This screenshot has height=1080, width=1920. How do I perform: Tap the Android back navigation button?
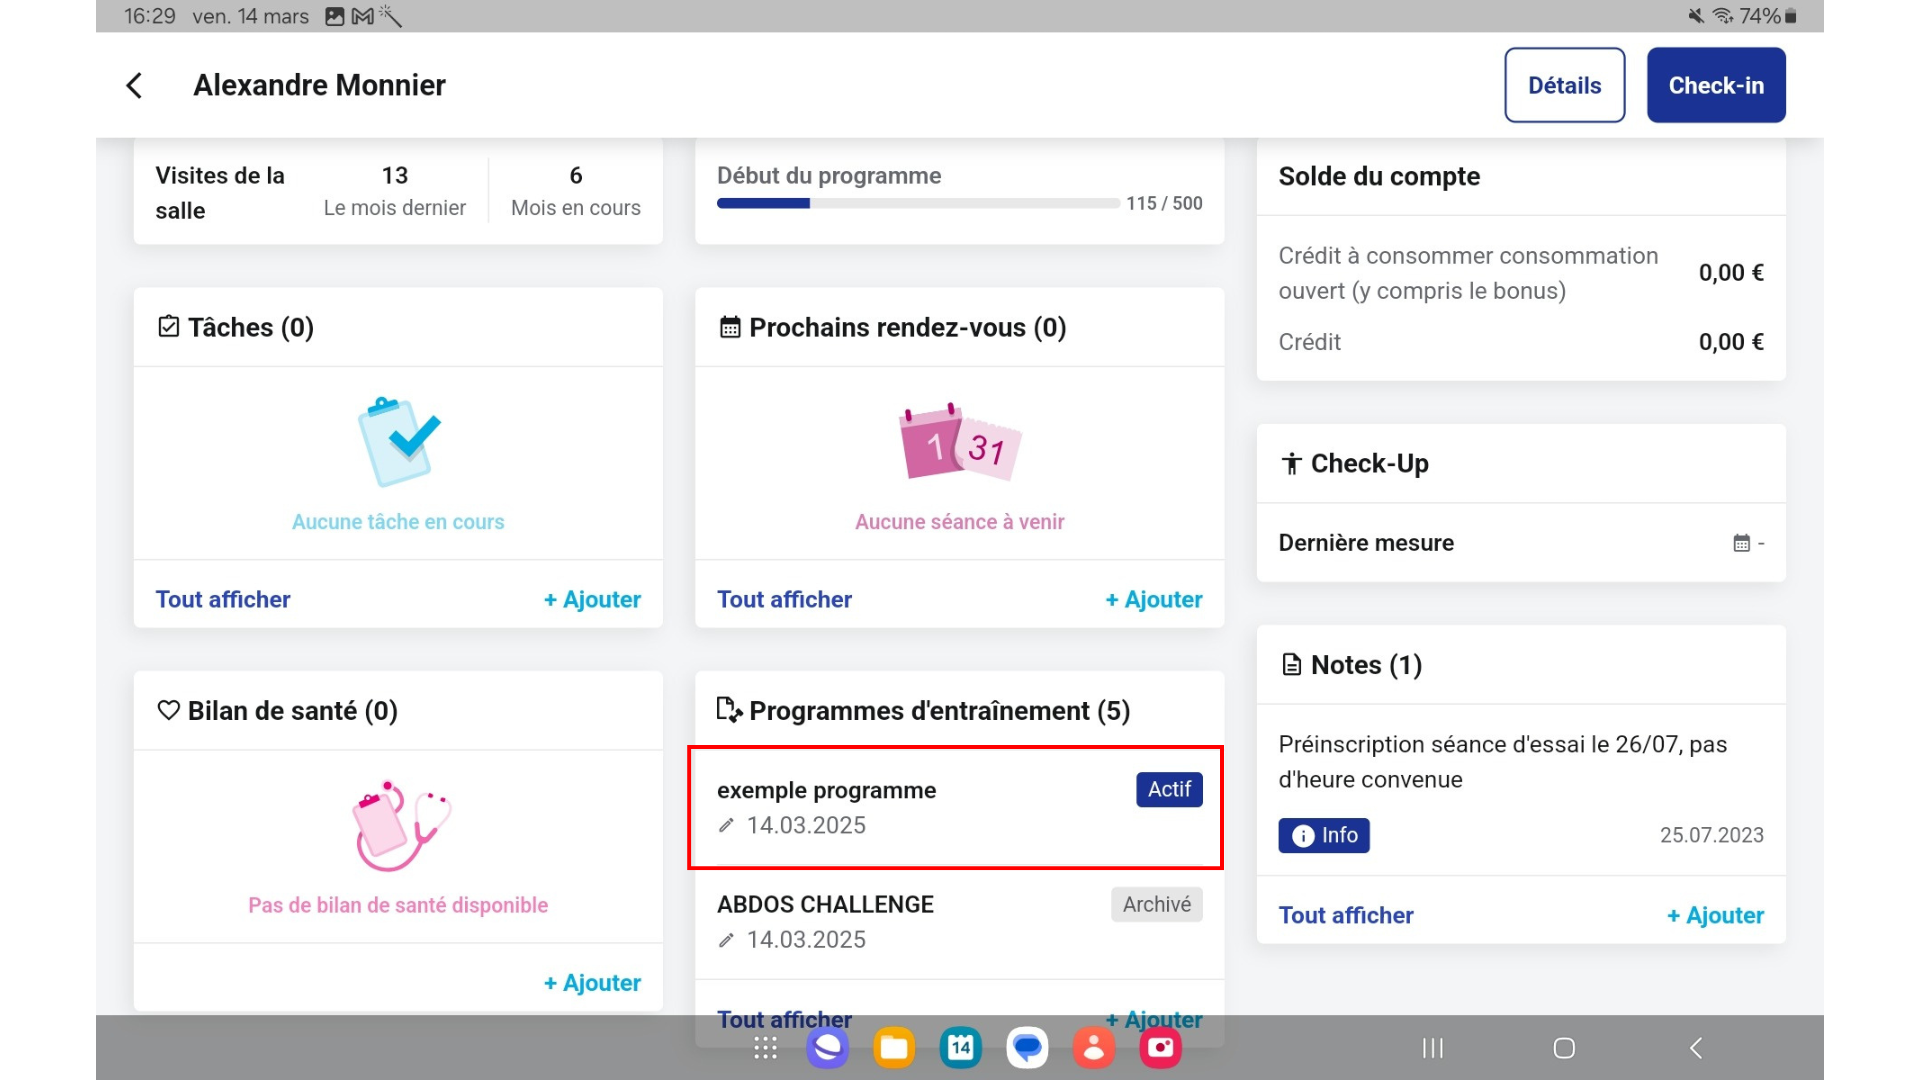(x=1696, y=1048)
